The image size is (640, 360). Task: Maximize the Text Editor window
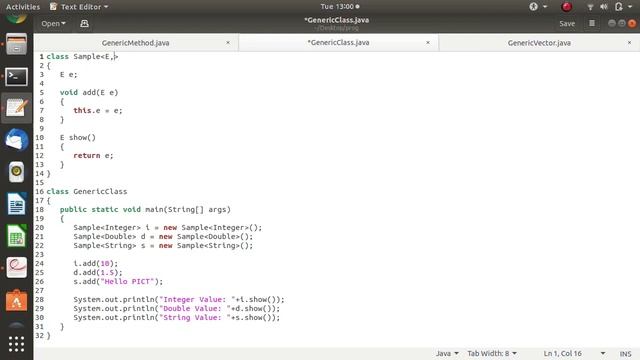pyautogui.click(x=621, y=23)
